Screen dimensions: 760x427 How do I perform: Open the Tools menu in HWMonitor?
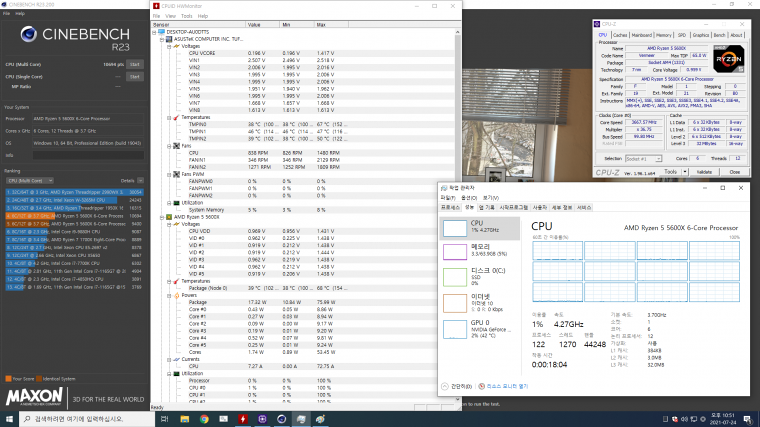coord(187,16)
